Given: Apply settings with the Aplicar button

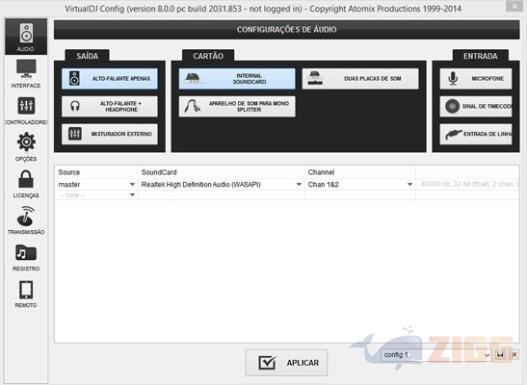Looking at the screenshot, I should (287, 362).
